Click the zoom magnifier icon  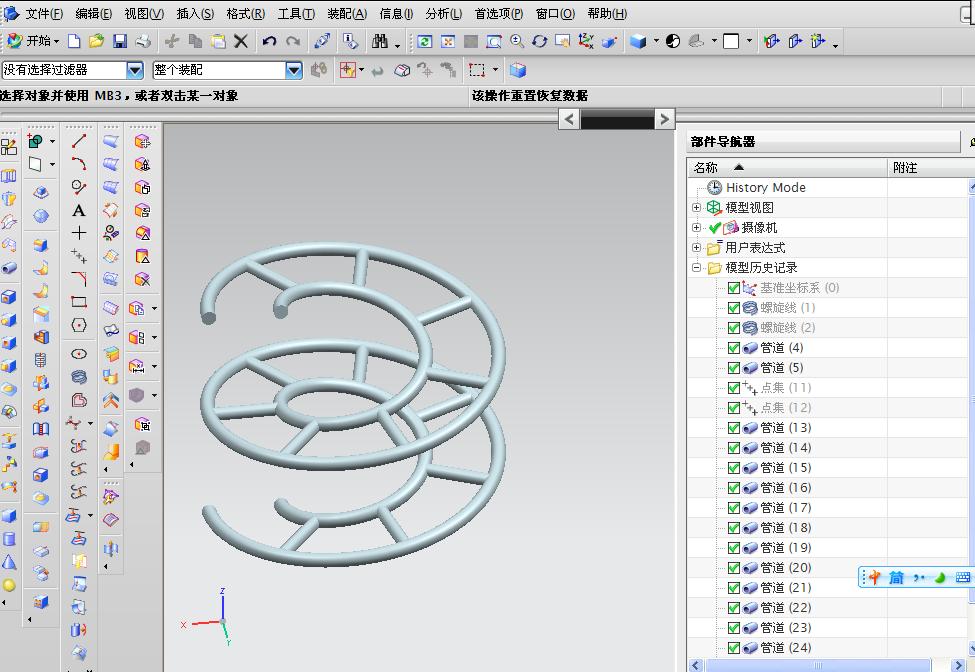pyautogui.click(x=516, y=41)
